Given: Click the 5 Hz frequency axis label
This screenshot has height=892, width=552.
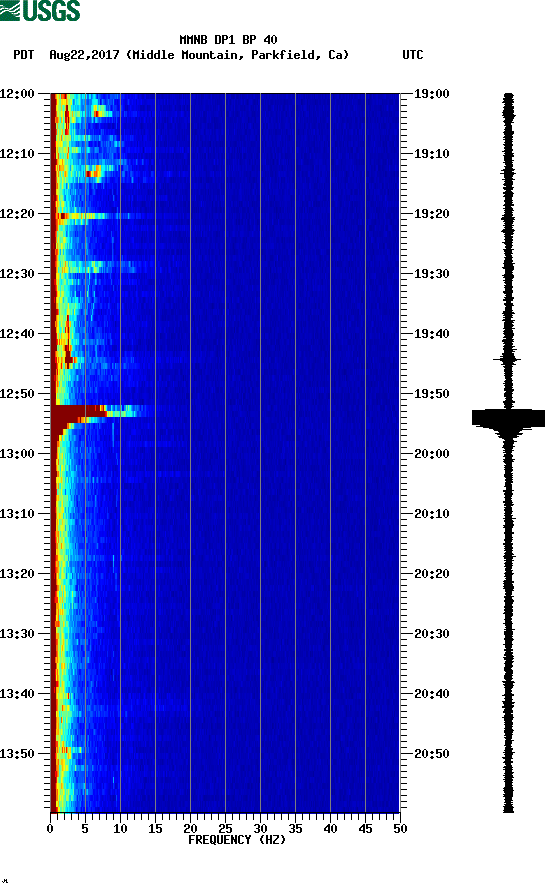Looking at the screenshot, I should [x=85, y=829].
